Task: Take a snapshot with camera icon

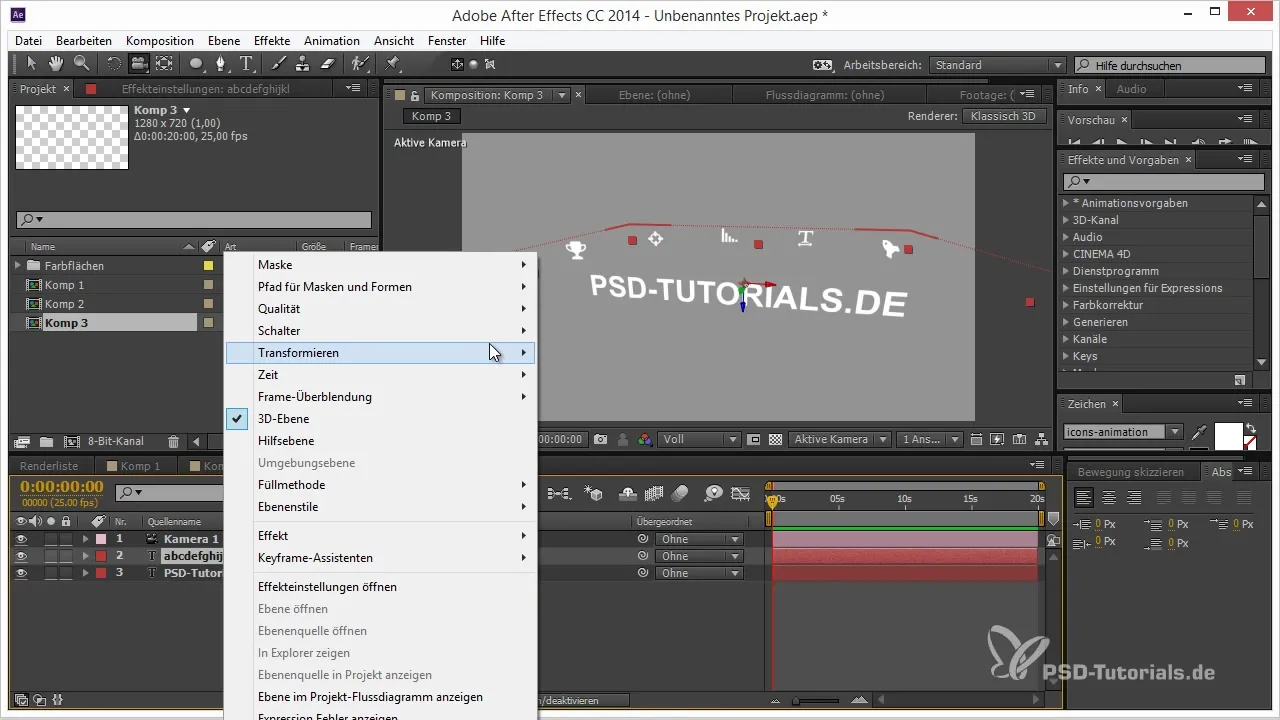Action: [601, 439]
